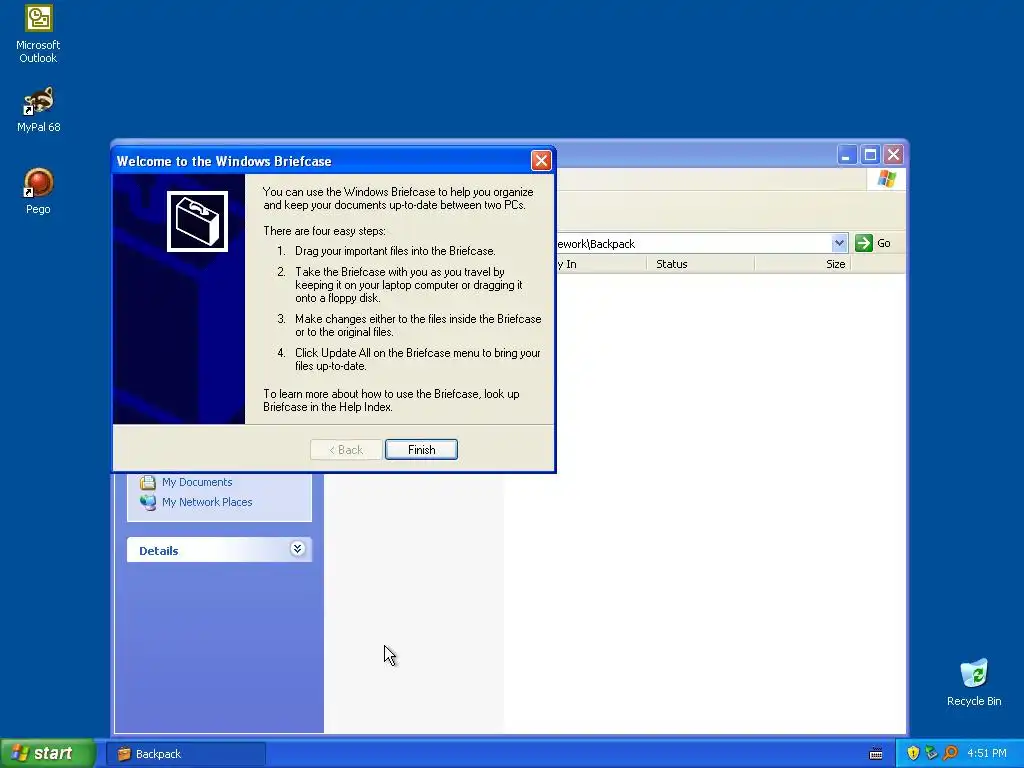Click the green Go arrow icon
Screen dimensions: 1024x768
(x=863, y=243)
